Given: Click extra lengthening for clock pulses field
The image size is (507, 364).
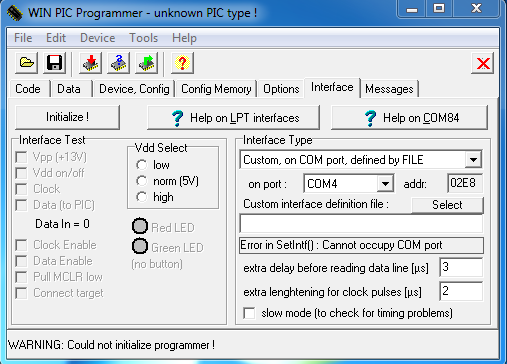Looking at the screenshot, I should pos(461,291).
